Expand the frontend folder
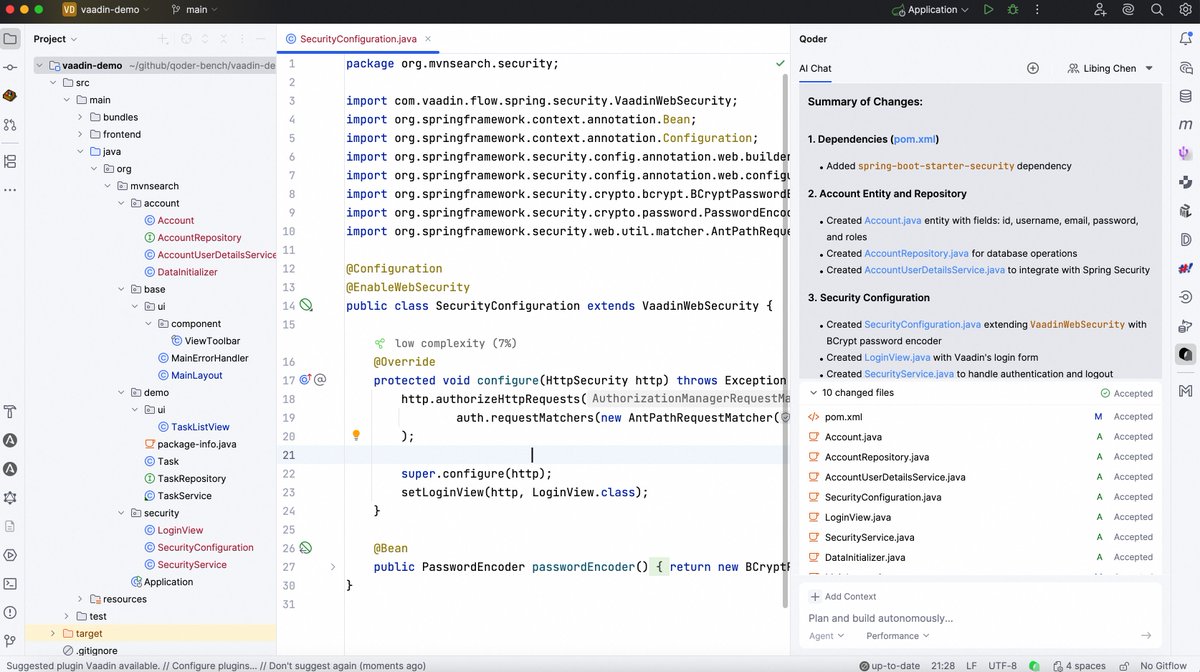The height and width of the screenshot is (672, 1200). pos(81,134)
